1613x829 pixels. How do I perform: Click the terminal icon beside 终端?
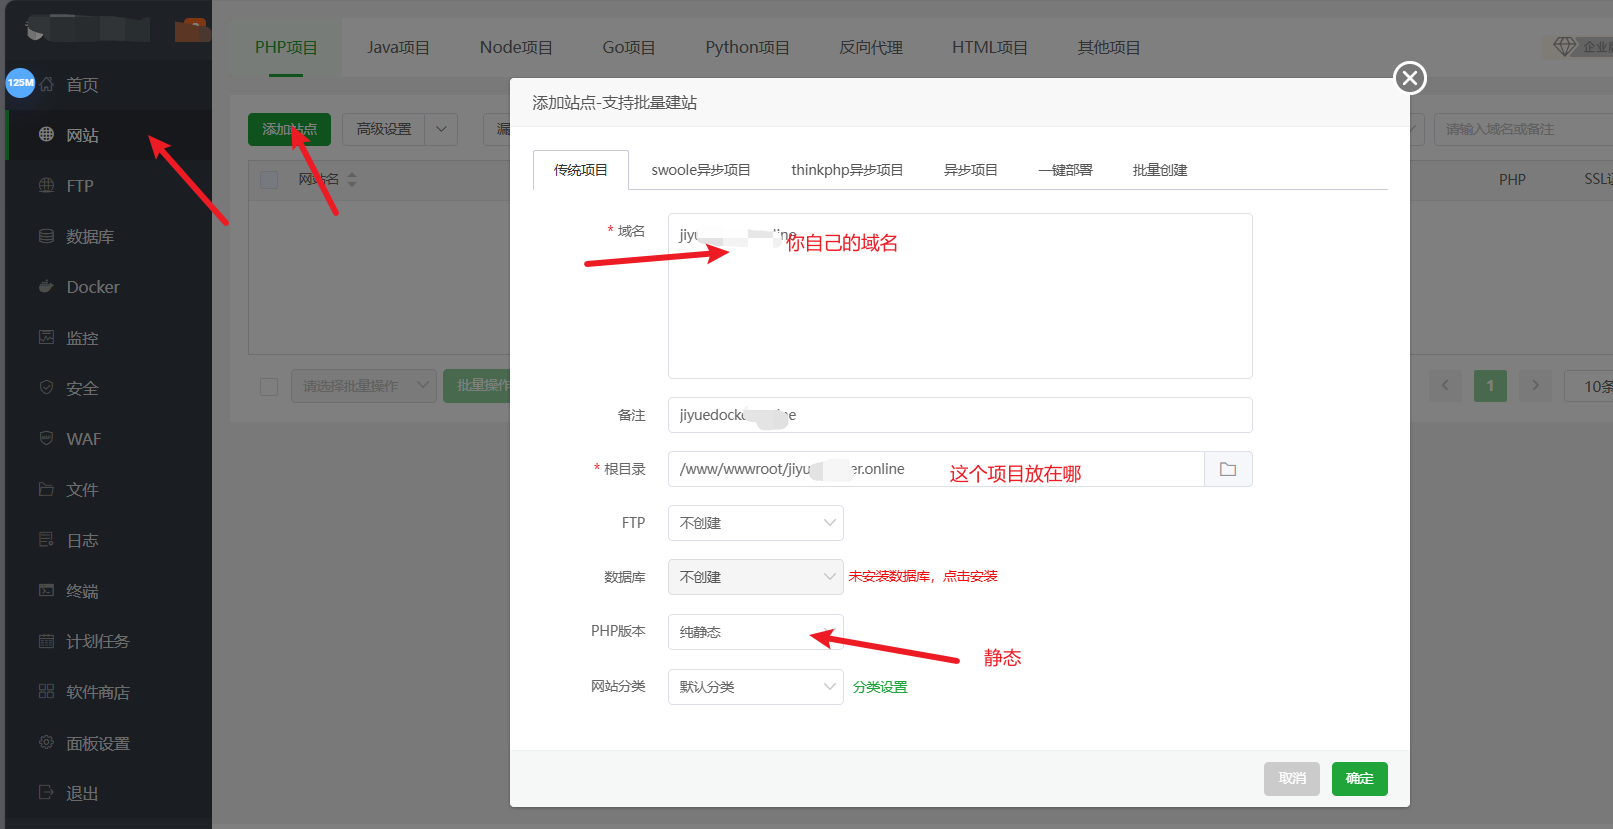(46, 590)
